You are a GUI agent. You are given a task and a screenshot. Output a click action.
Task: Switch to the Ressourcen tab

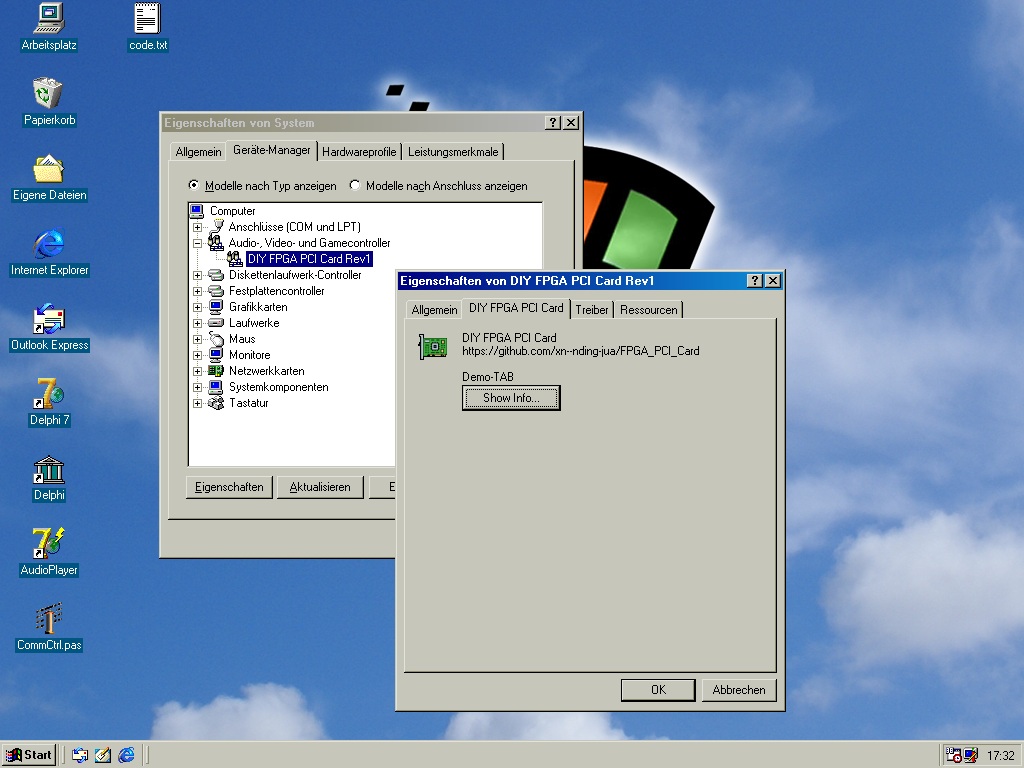pyautogui.click(x=648, y=310)
